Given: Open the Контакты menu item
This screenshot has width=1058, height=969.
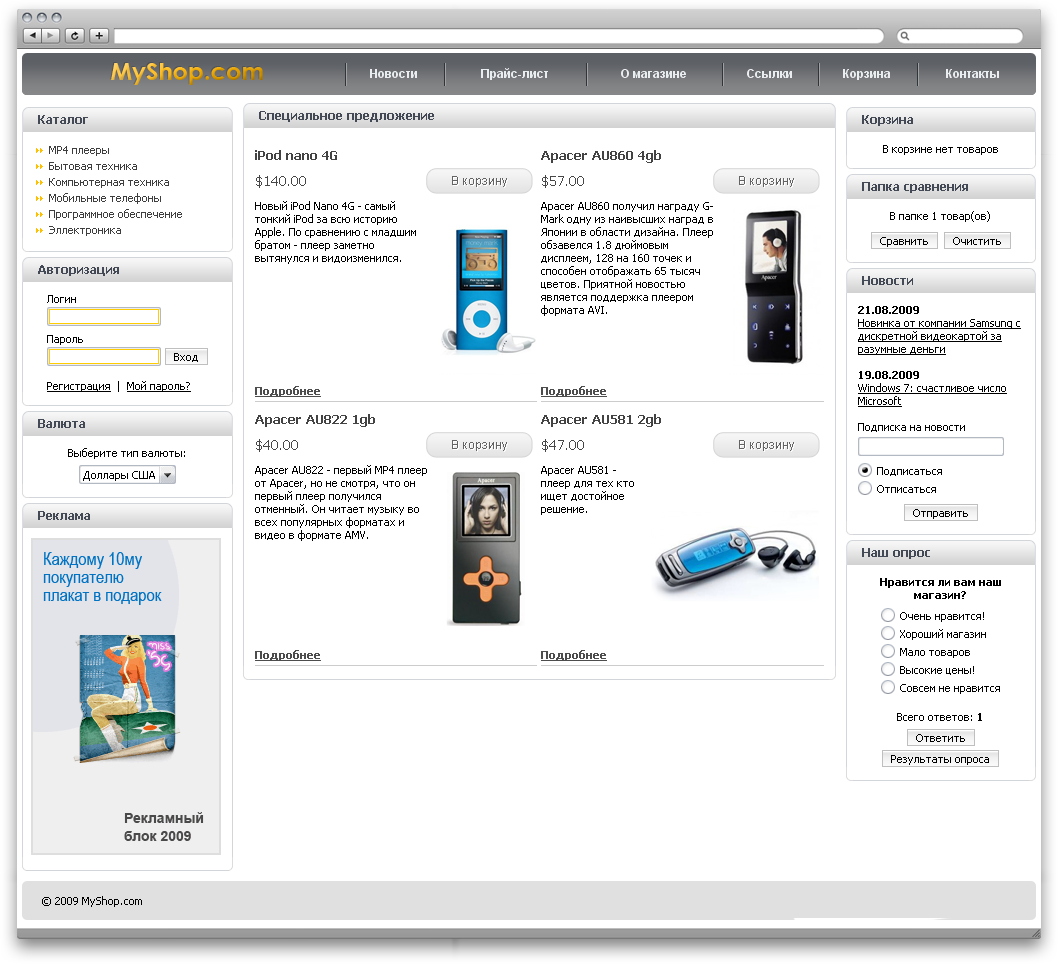Looking at the screenshot, I should [x=972, y=74].
